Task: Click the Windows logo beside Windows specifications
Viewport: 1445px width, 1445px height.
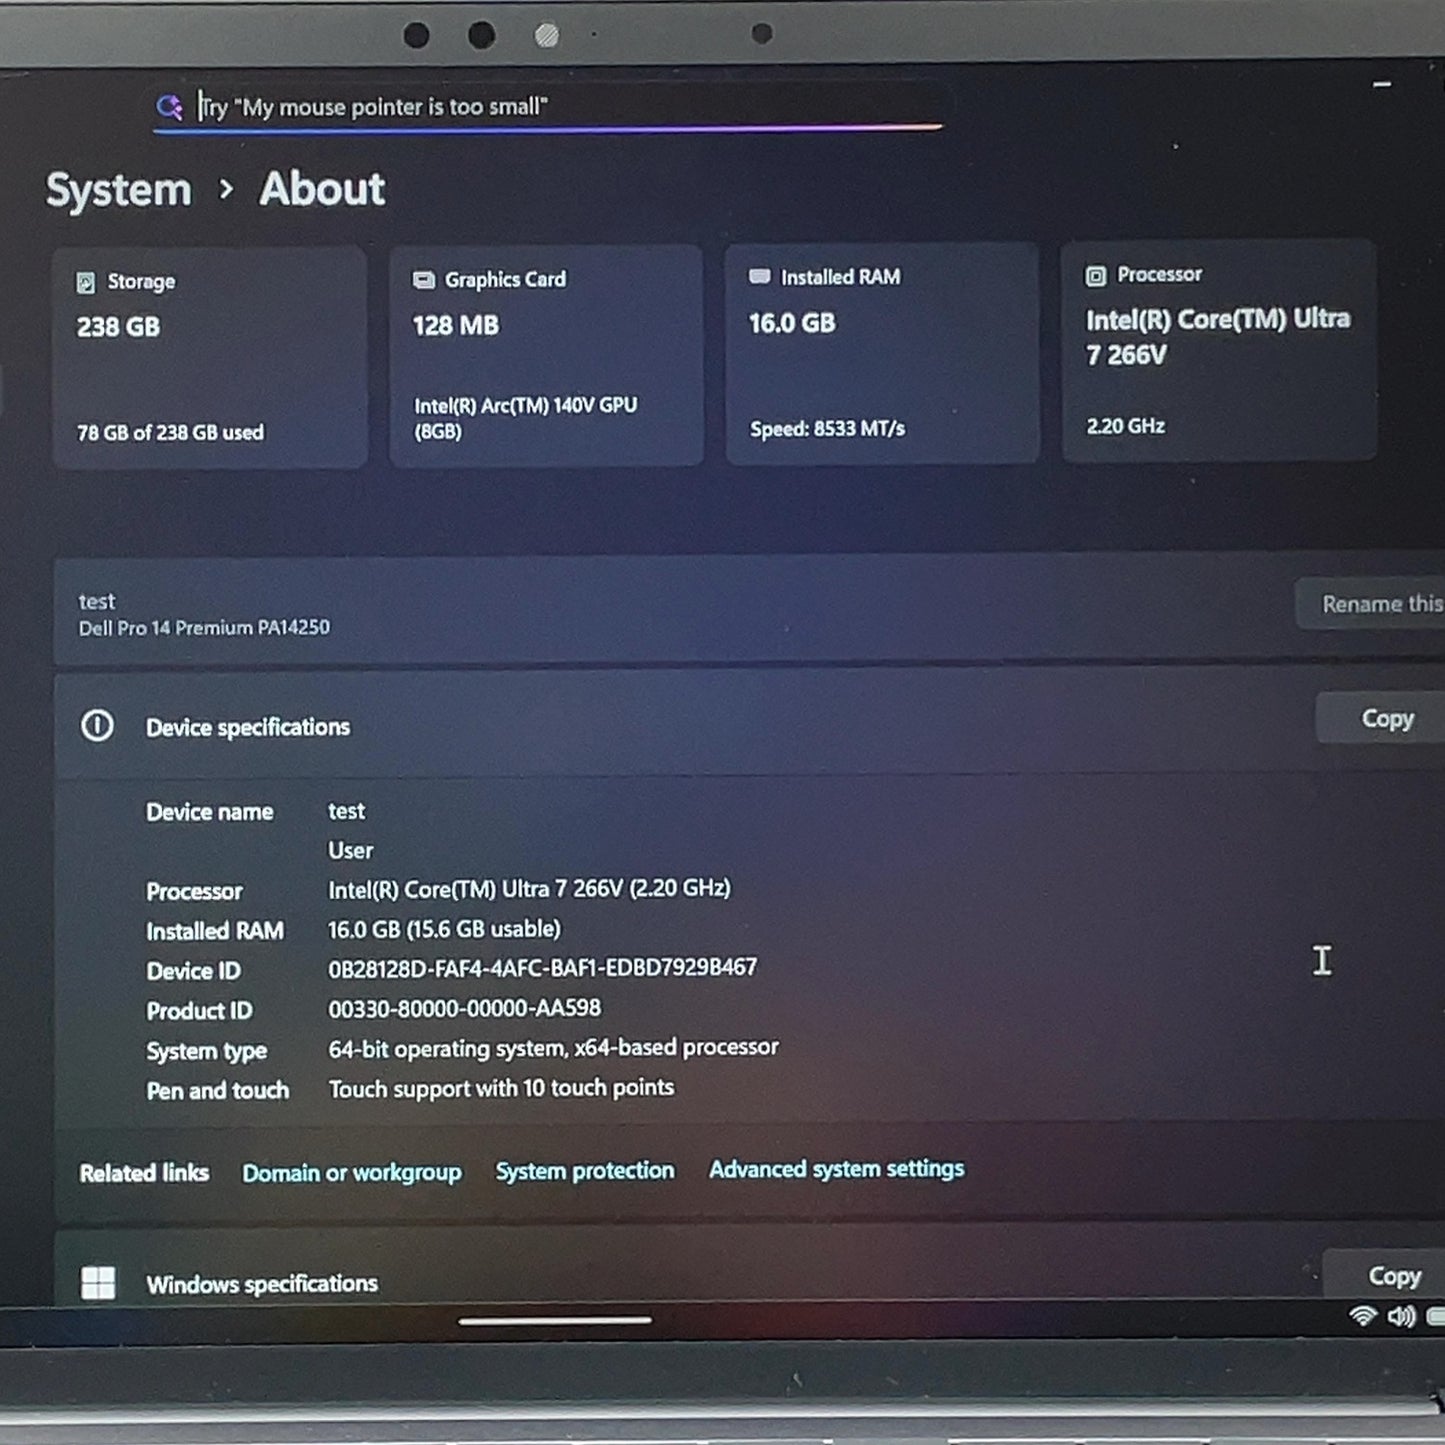Action: point(98,1282)
